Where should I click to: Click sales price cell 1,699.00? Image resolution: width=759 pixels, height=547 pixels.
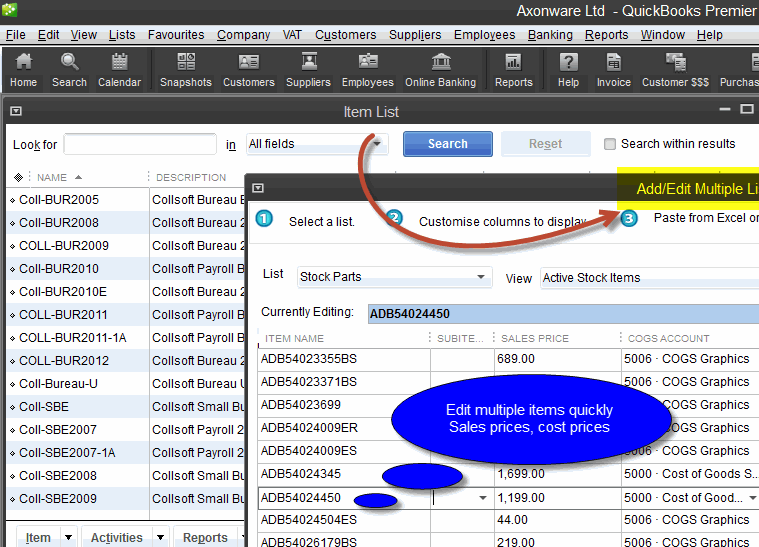pos(521,473)
